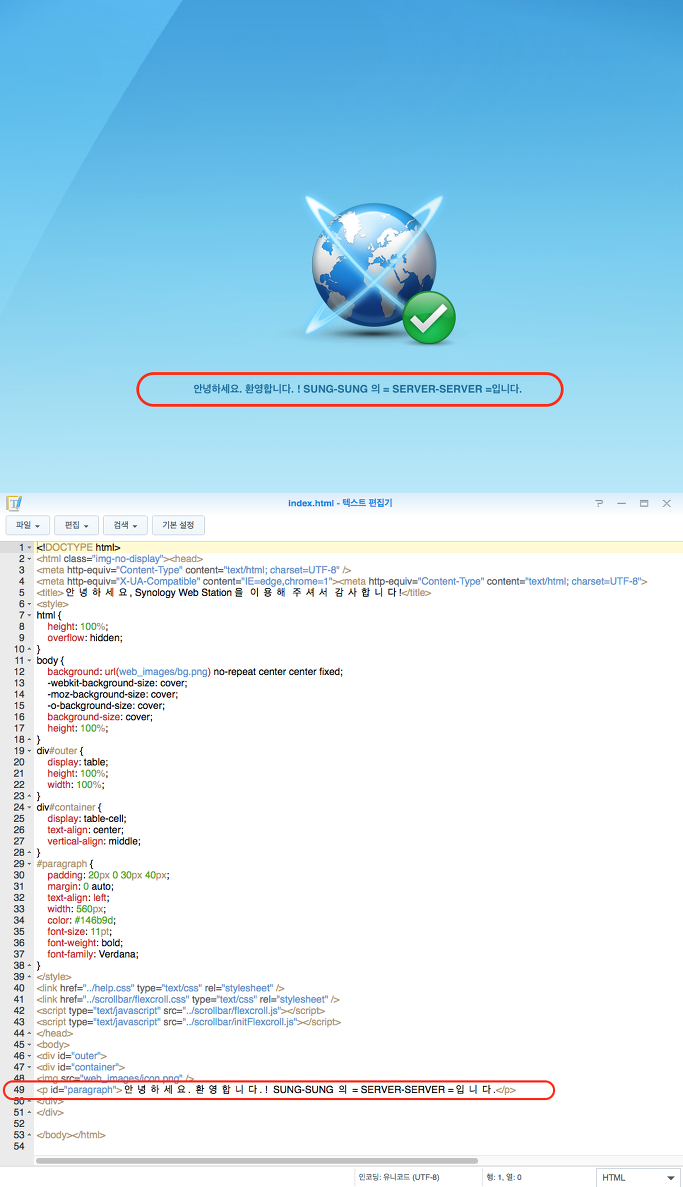Click the index.html - 텍스트 편집기 title
Image resolution: width=683 pixels, height=1187 pixels.
(340, 503)
